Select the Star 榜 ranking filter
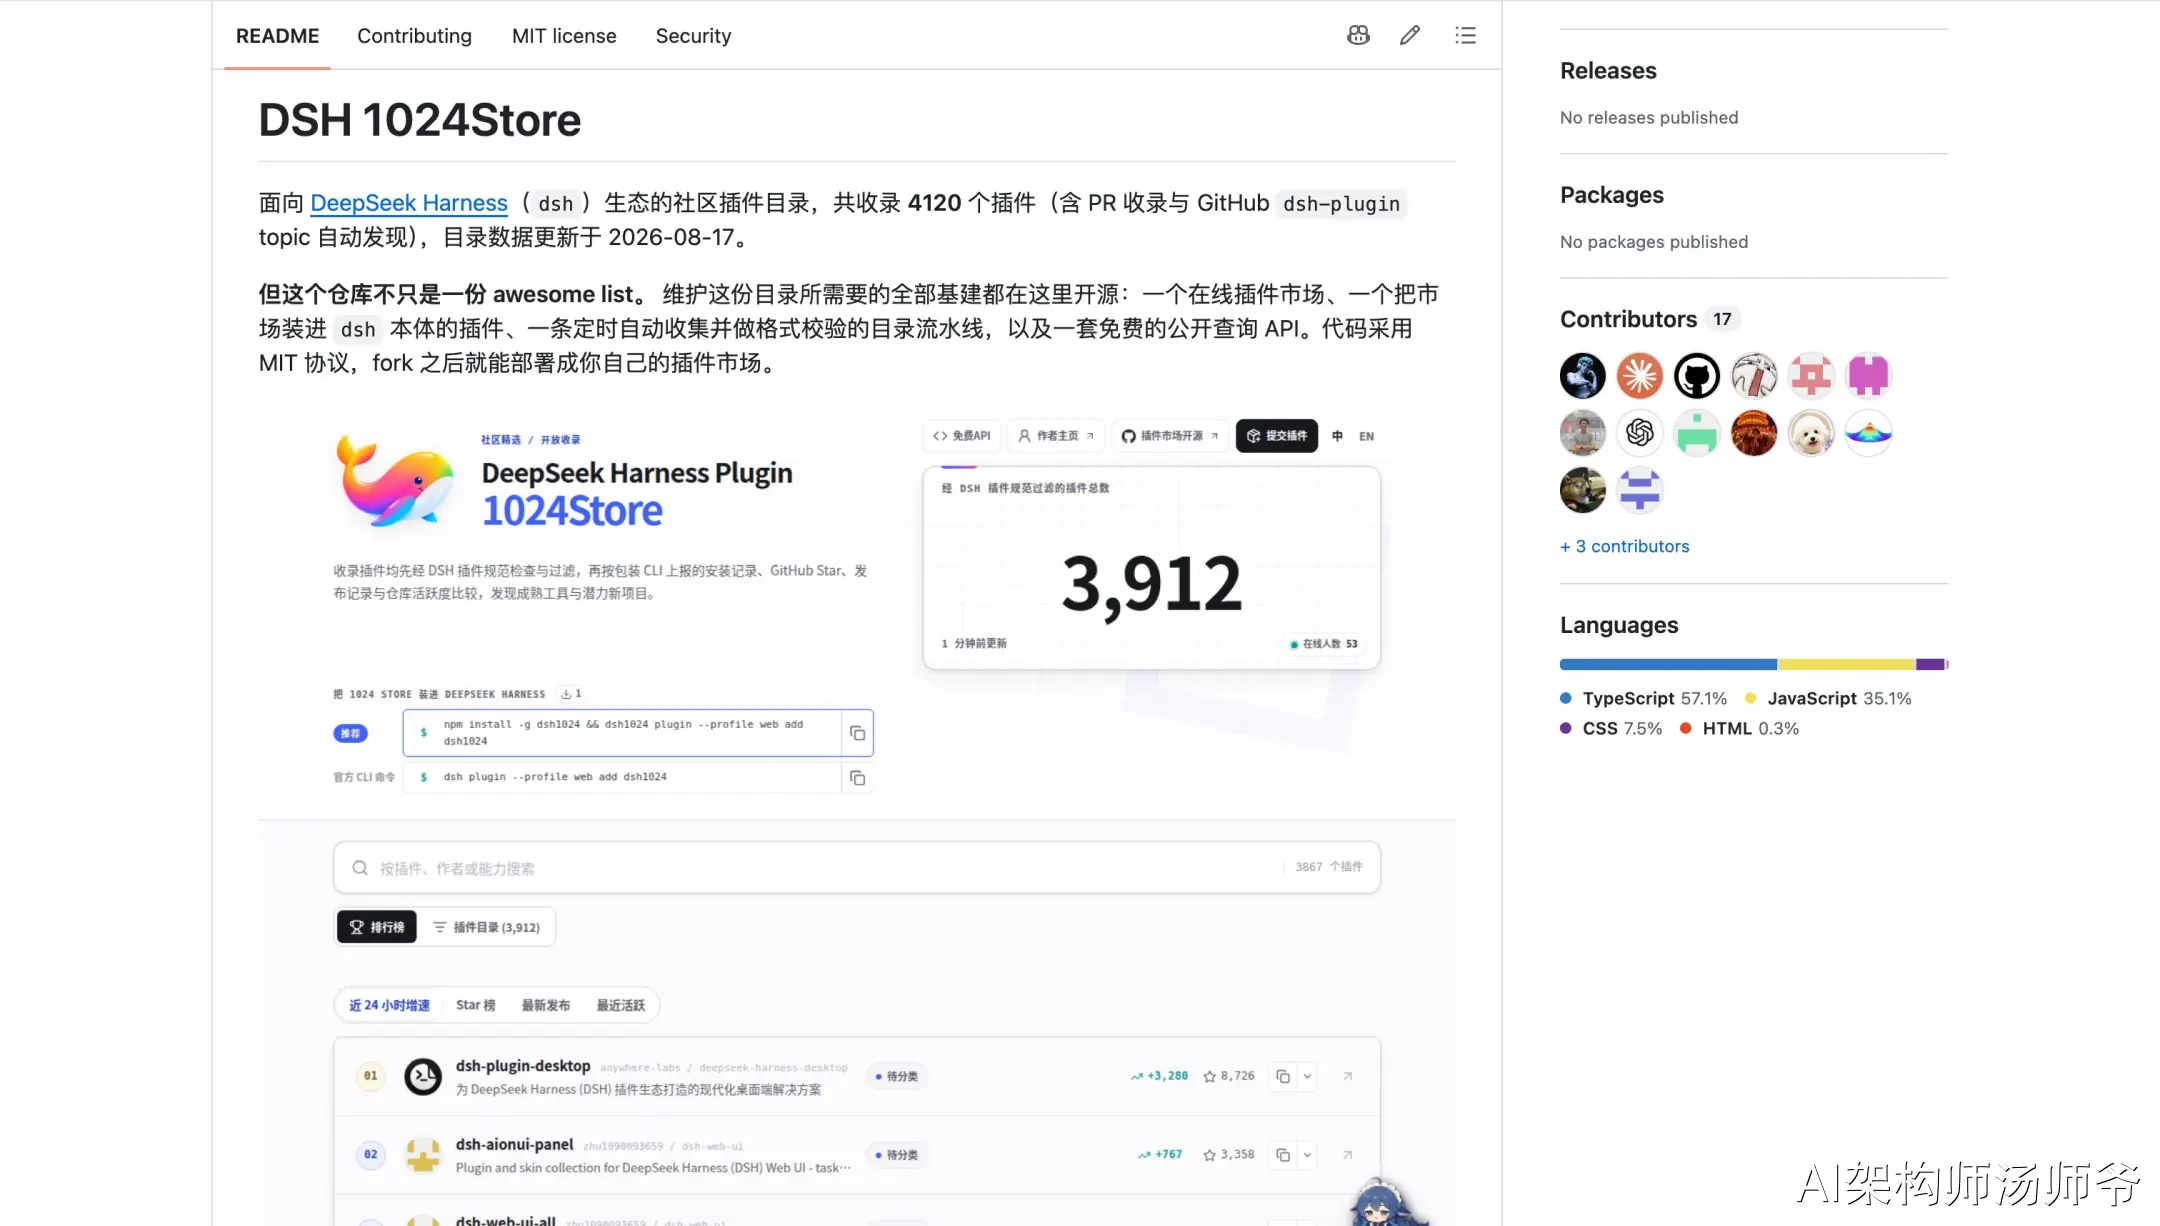 (x=476, y=1005)
